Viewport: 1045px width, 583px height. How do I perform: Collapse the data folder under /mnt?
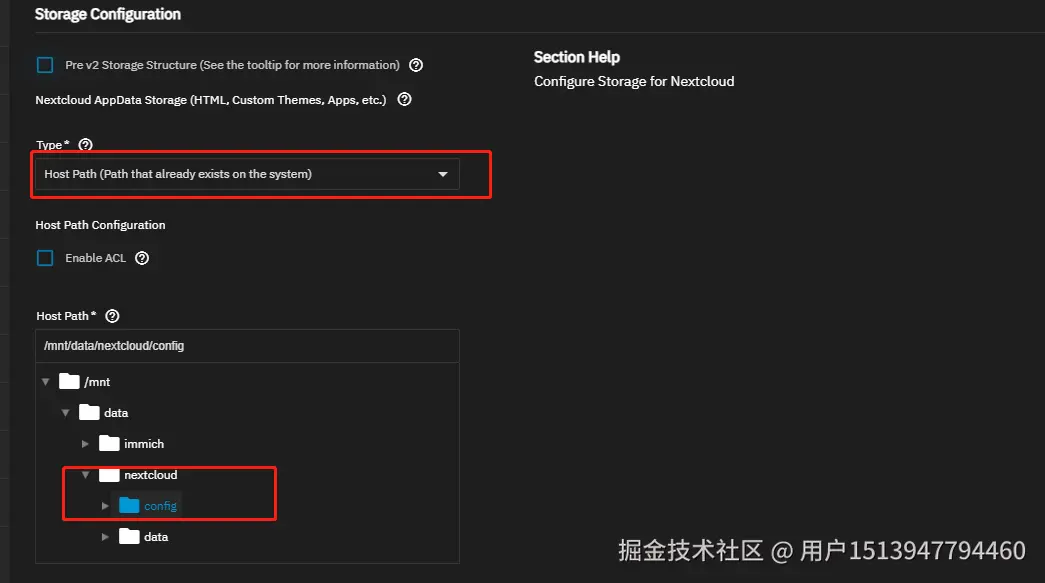click(x=65, y=413)
